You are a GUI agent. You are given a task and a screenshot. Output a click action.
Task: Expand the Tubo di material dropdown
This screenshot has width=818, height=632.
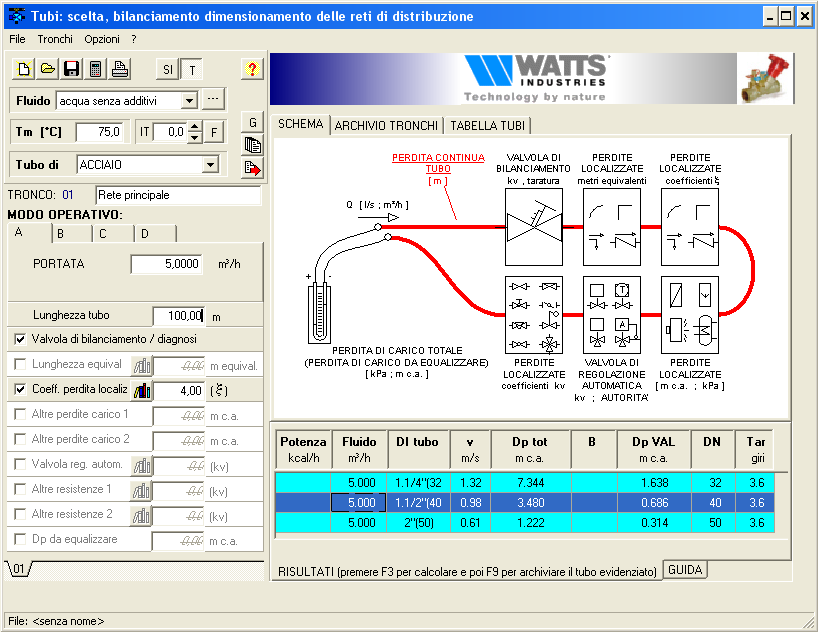tap(210, 165)
